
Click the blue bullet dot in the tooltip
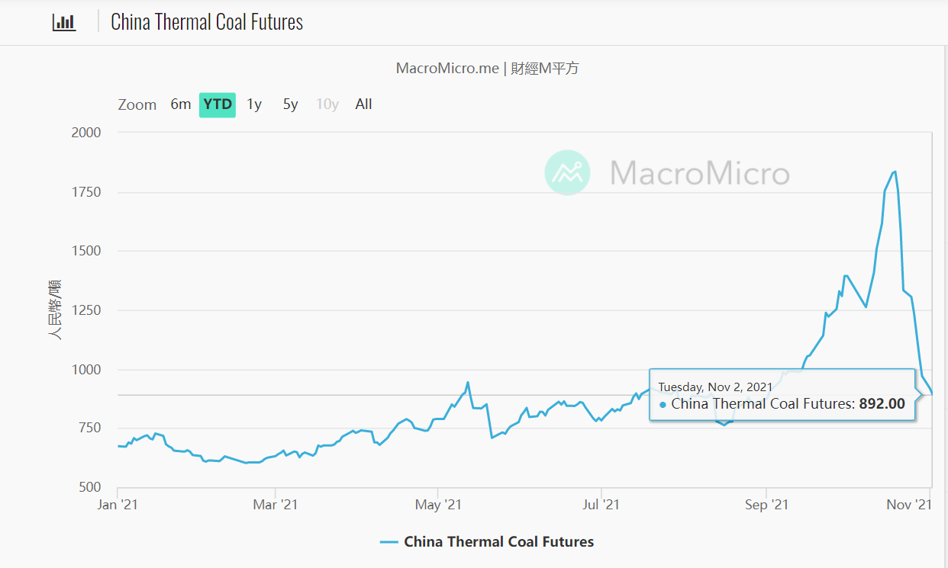663,405
